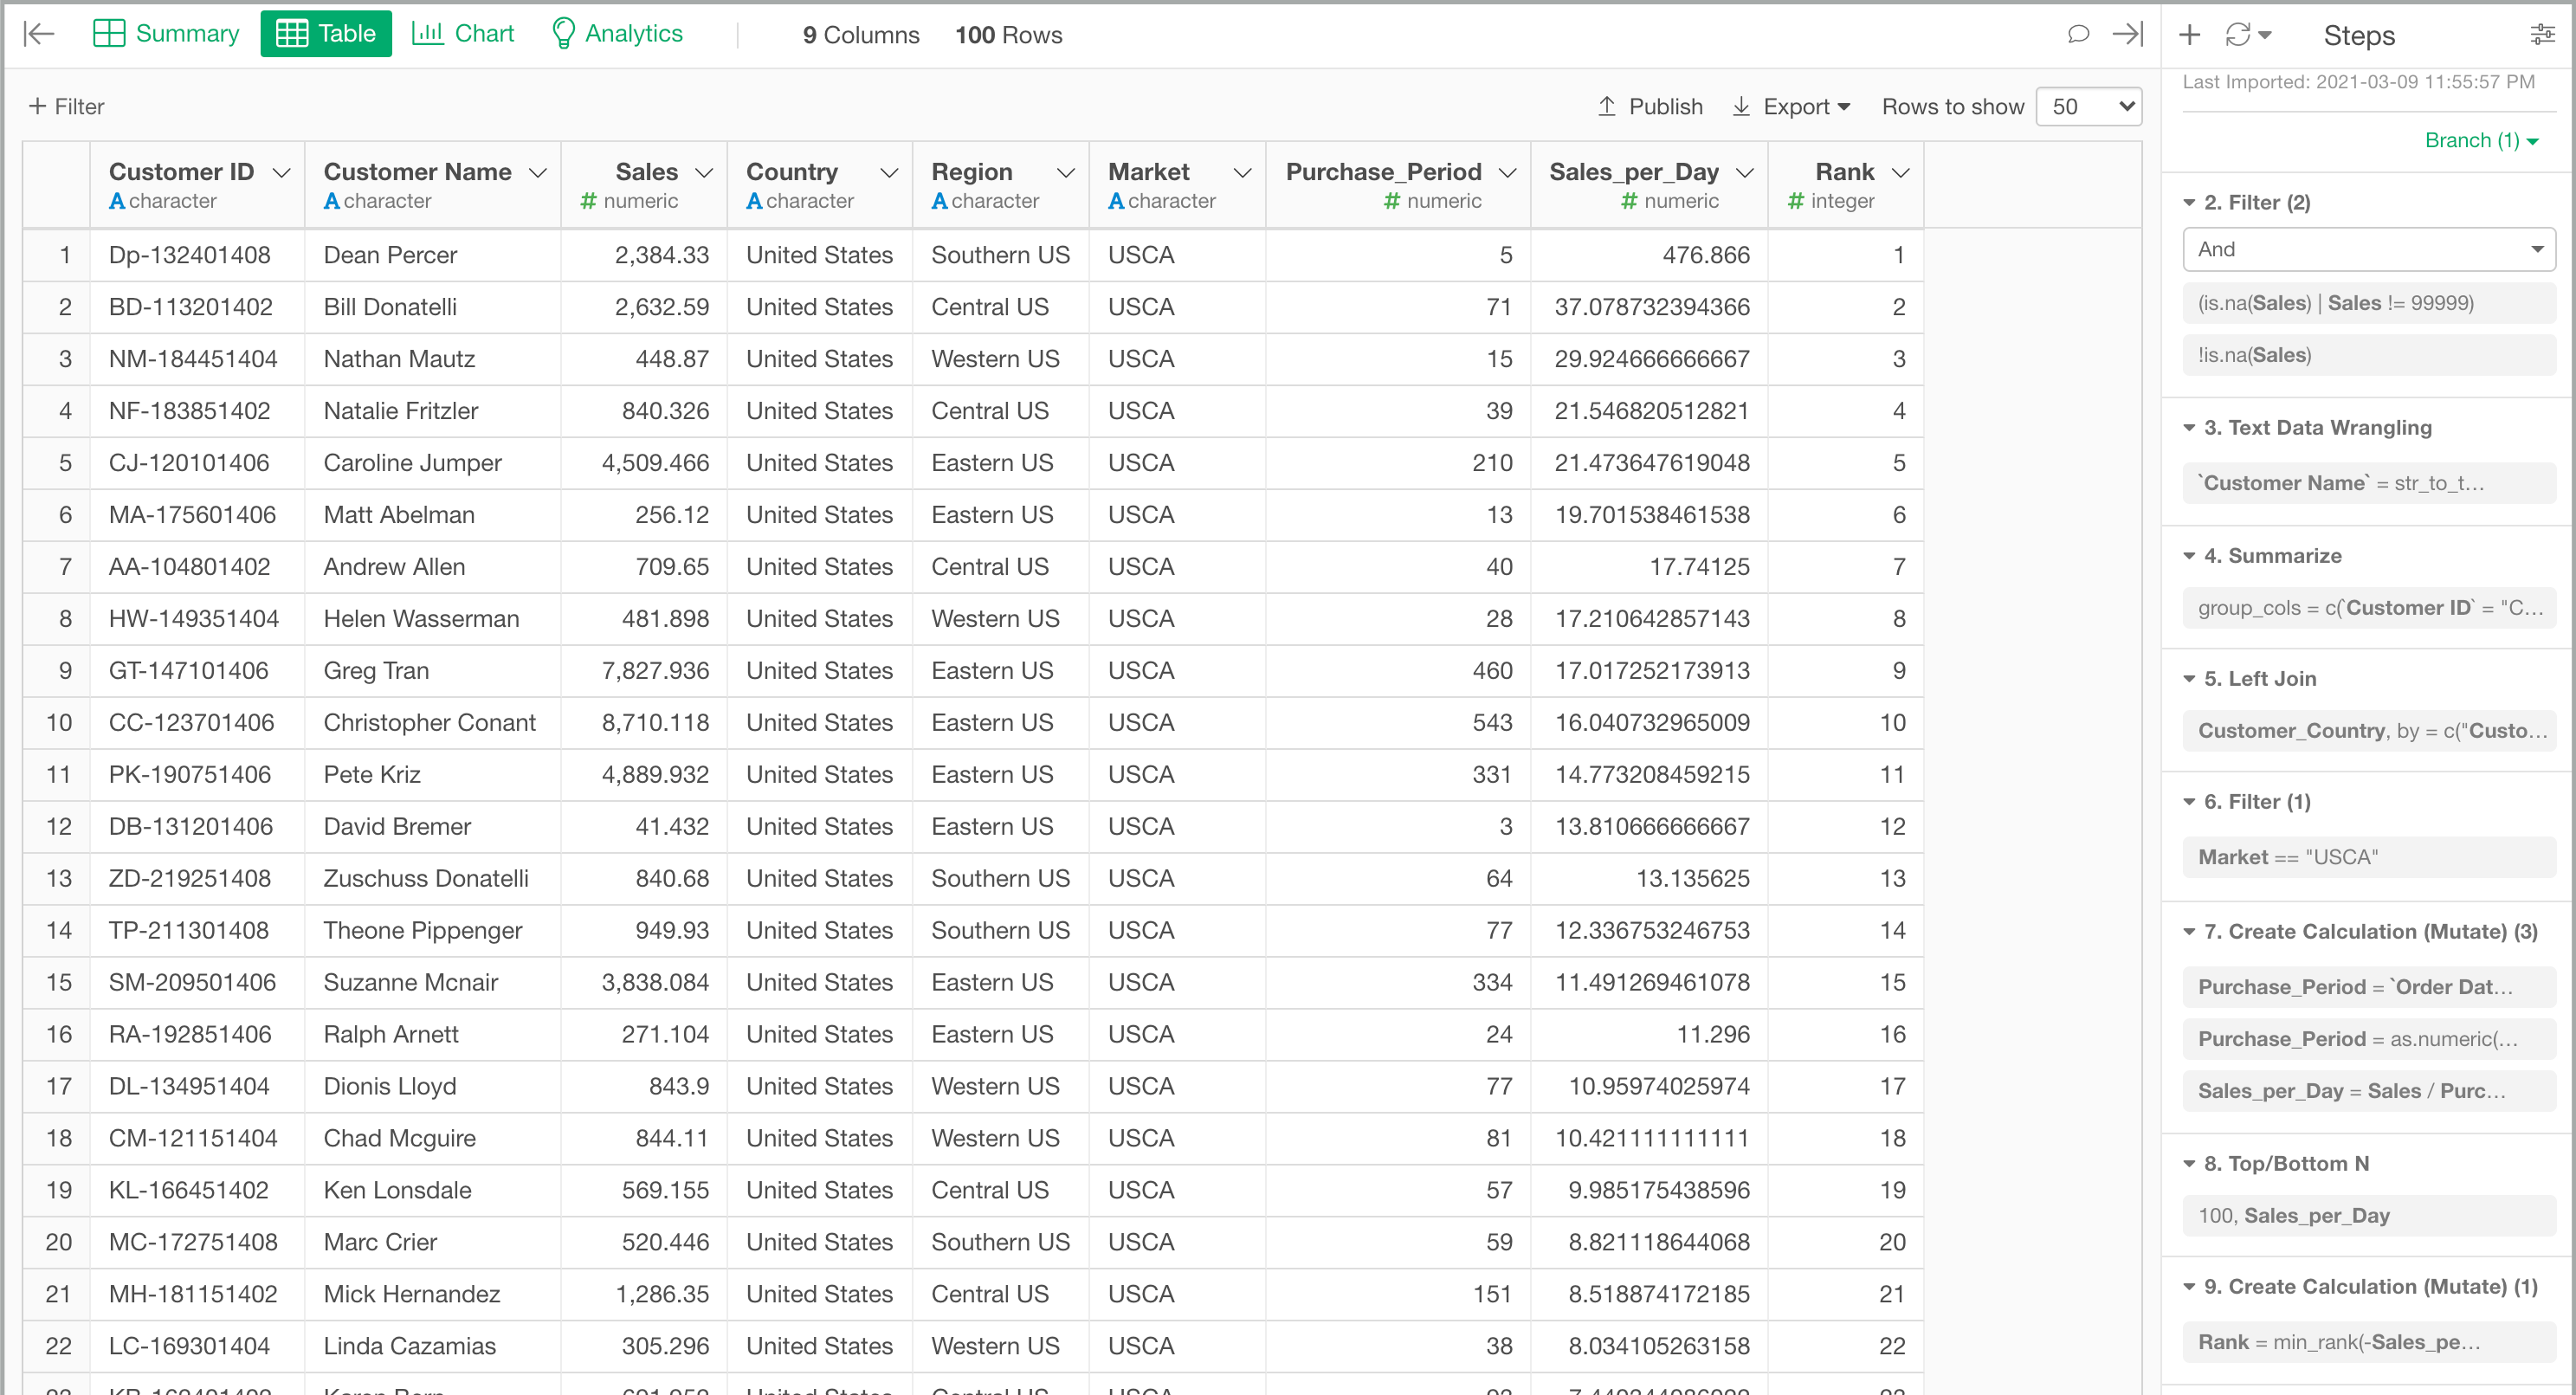The height and width of the screenshot is (1395, 2576).
Task: Switch to the Chart tab
Action: [x=463, y=34]
